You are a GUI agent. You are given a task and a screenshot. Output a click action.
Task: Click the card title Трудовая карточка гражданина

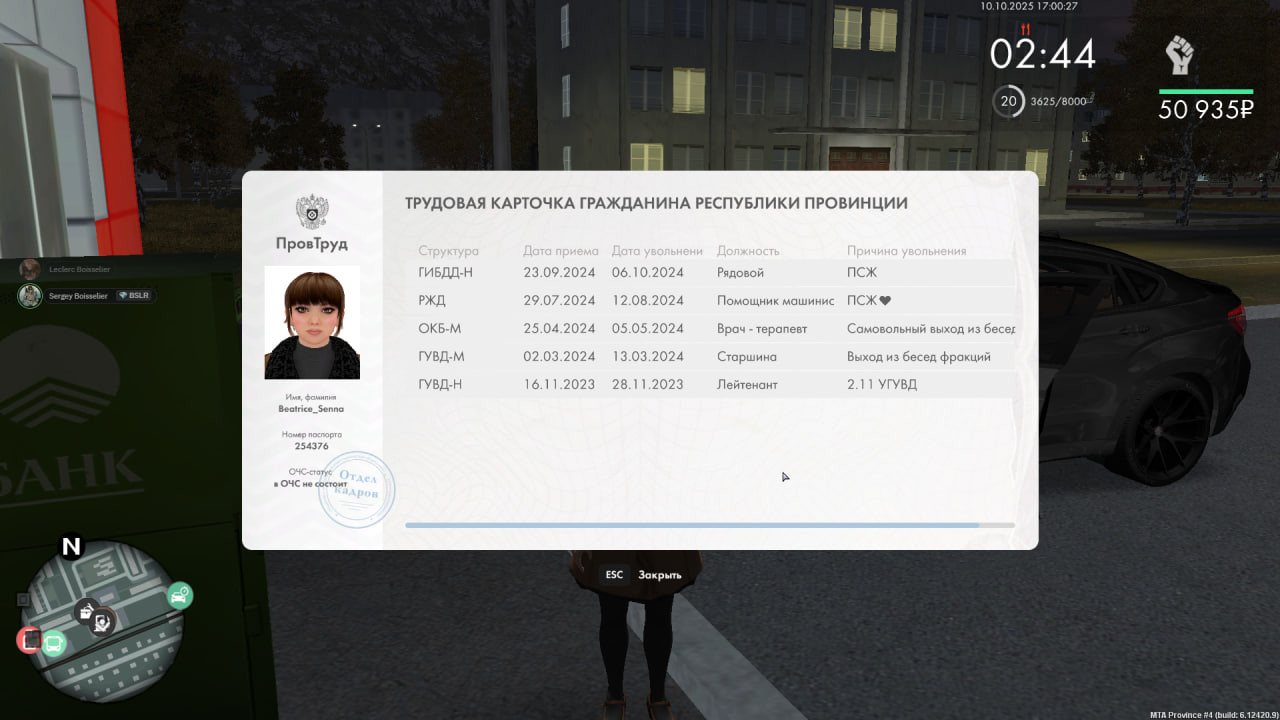[656, 203]
